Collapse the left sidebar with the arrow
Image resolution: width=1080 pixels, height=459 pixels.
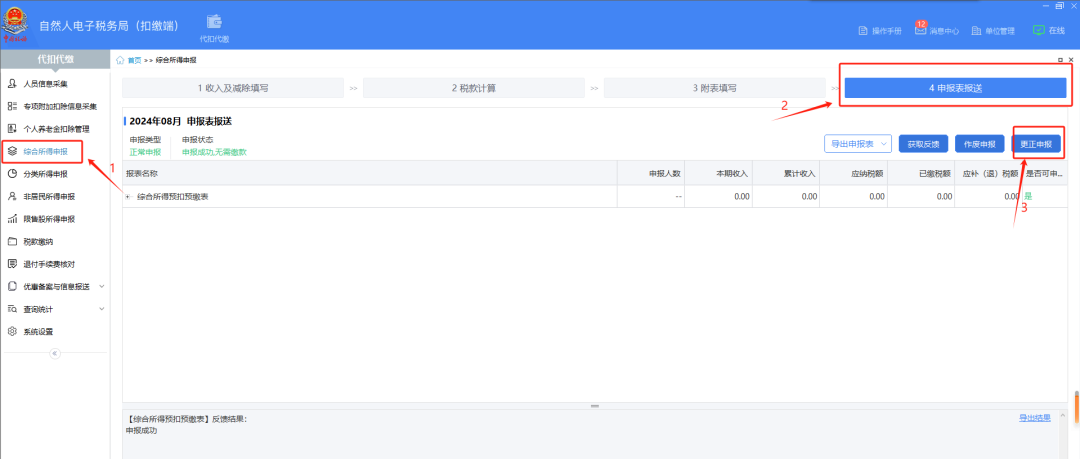click(55, 353)
